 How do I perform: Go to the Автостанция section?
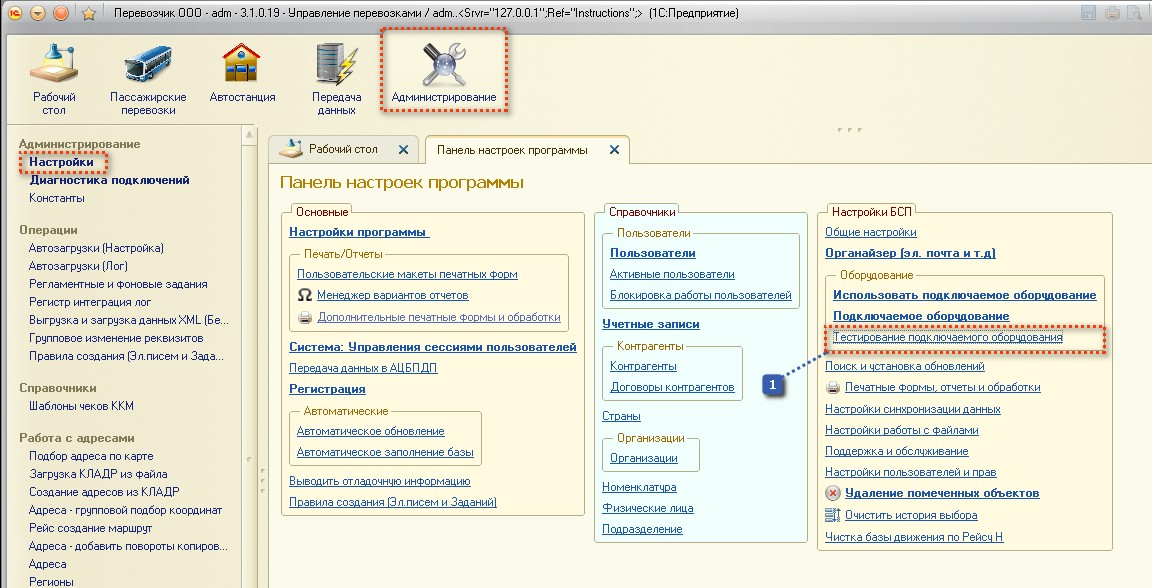click(x=242, y=66)
